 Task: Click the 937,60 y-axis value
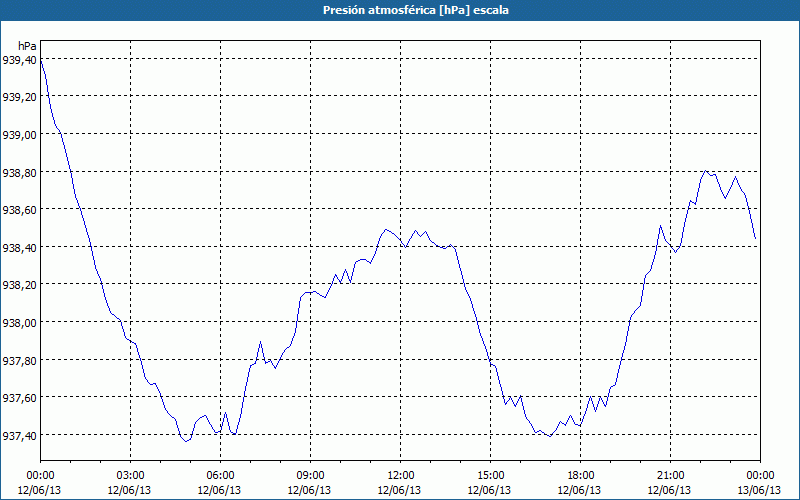click(x=19, y=398)
